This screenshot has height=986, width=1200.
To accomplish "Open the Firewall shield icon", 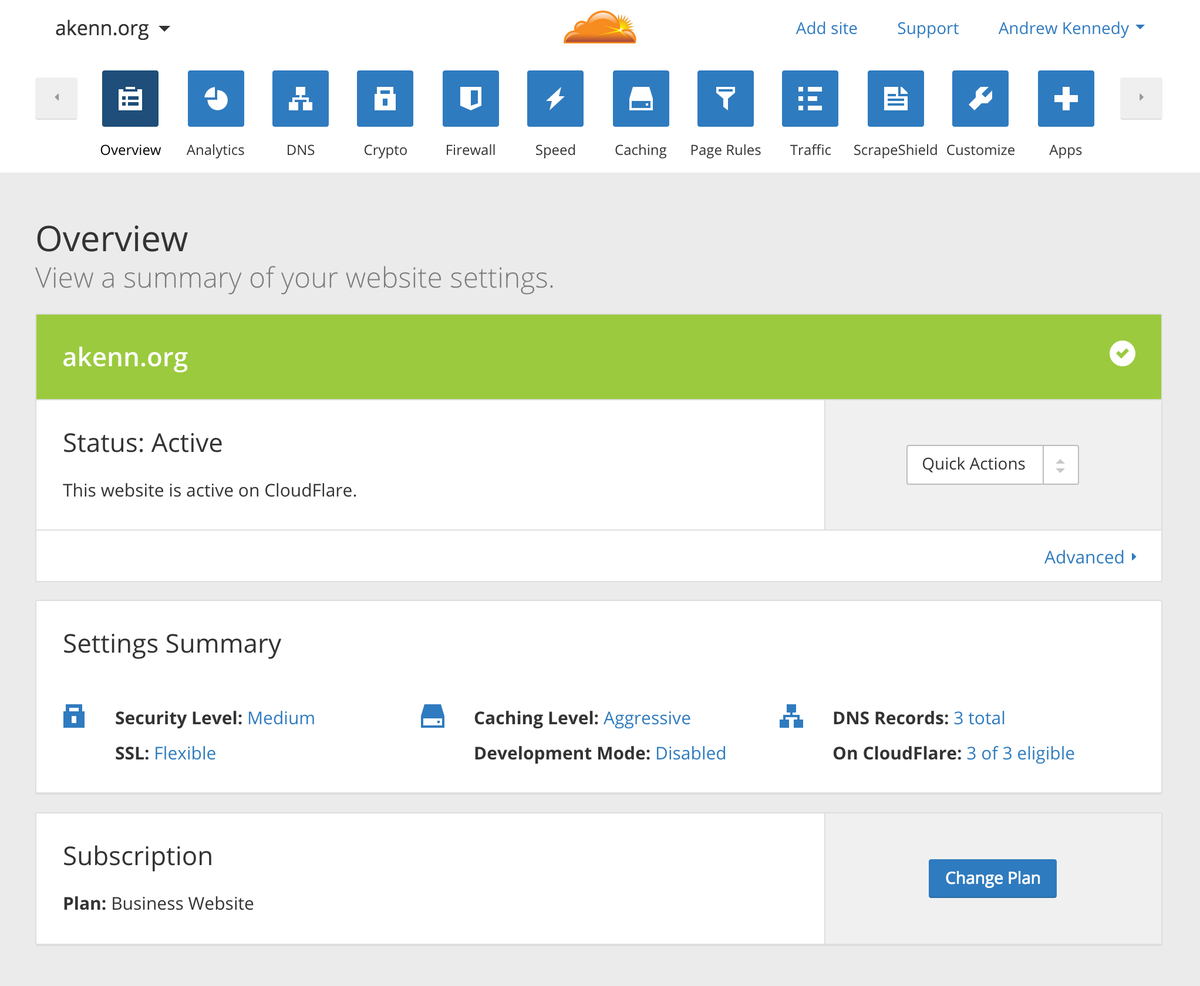I will click(470, 98).
